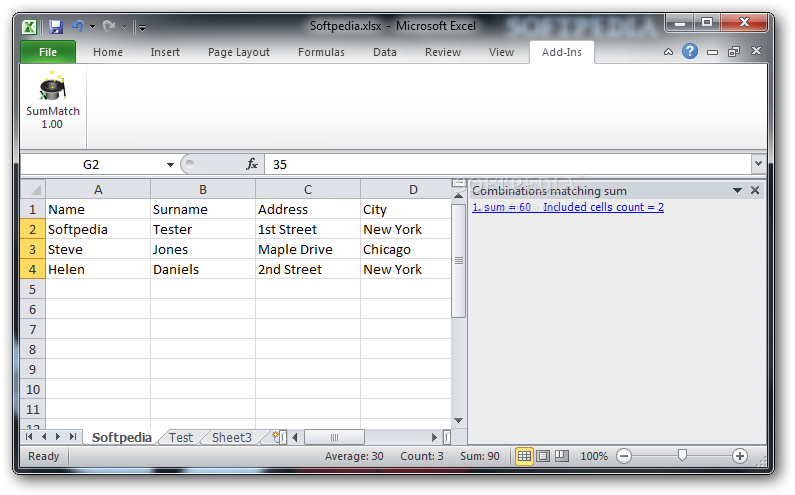Switch to Page Layout view in status bar

(x=543, y=456)
